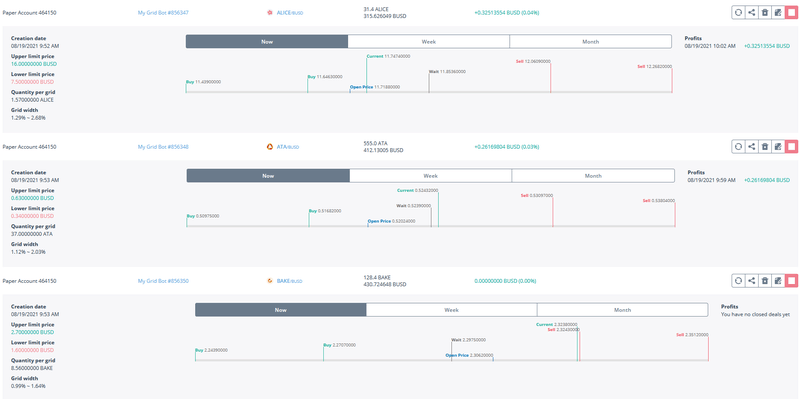Edit the BAKE/BUSD grid bot
800x399 pixels.
(x=778, y=281)
